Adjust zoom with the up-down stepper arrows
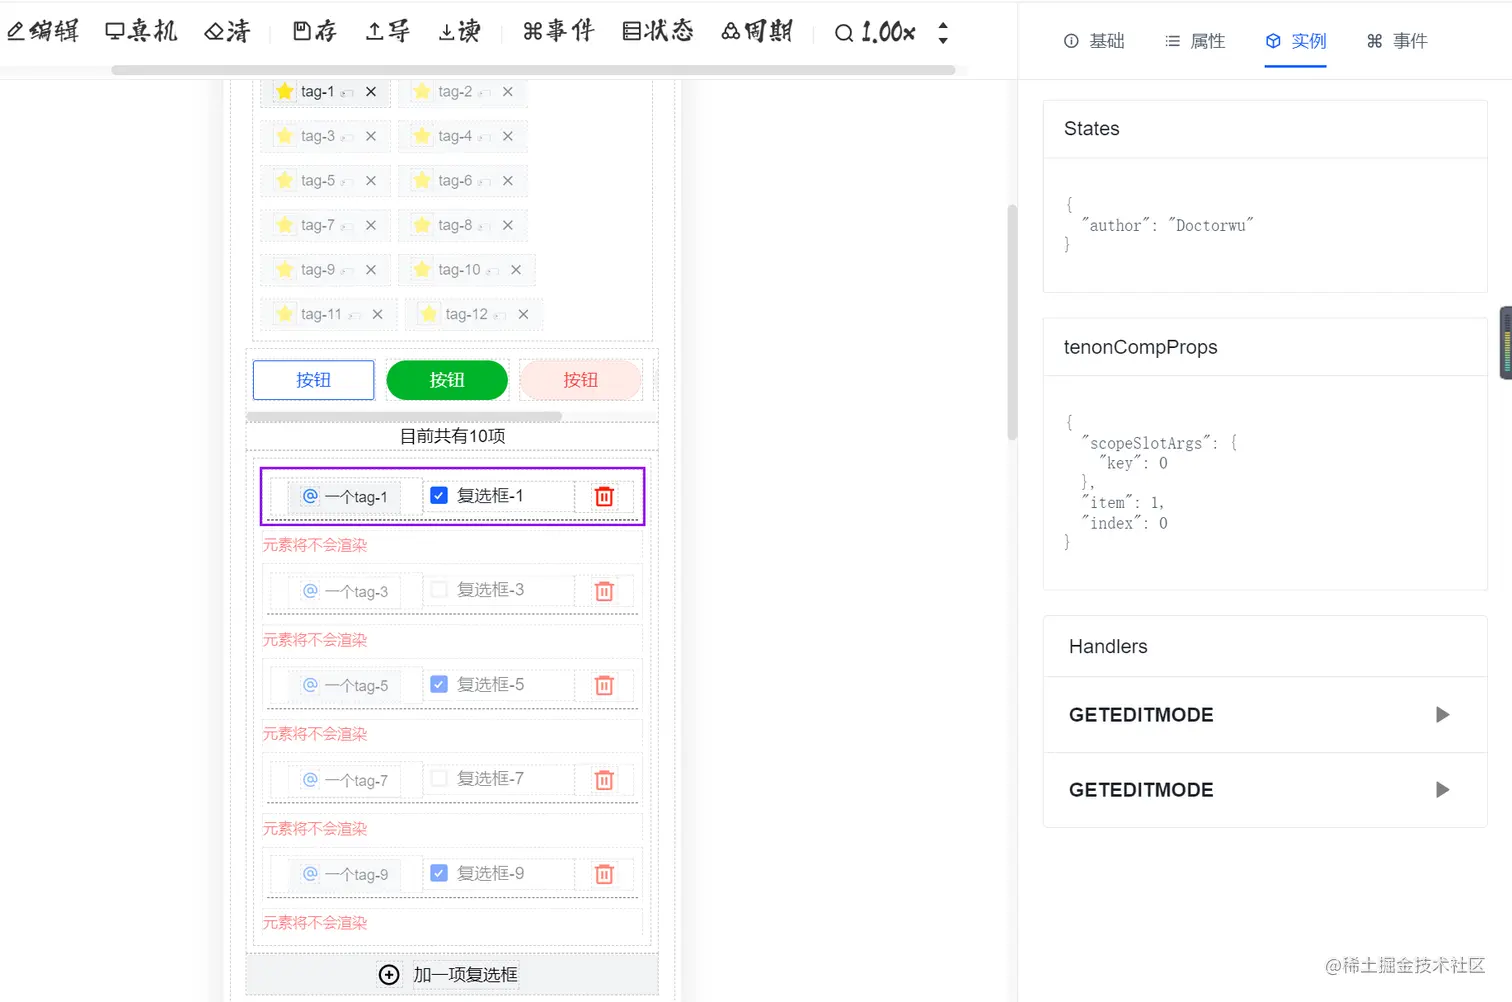1512x1002 pixels. pyautogui.click(x=943, y=33)
